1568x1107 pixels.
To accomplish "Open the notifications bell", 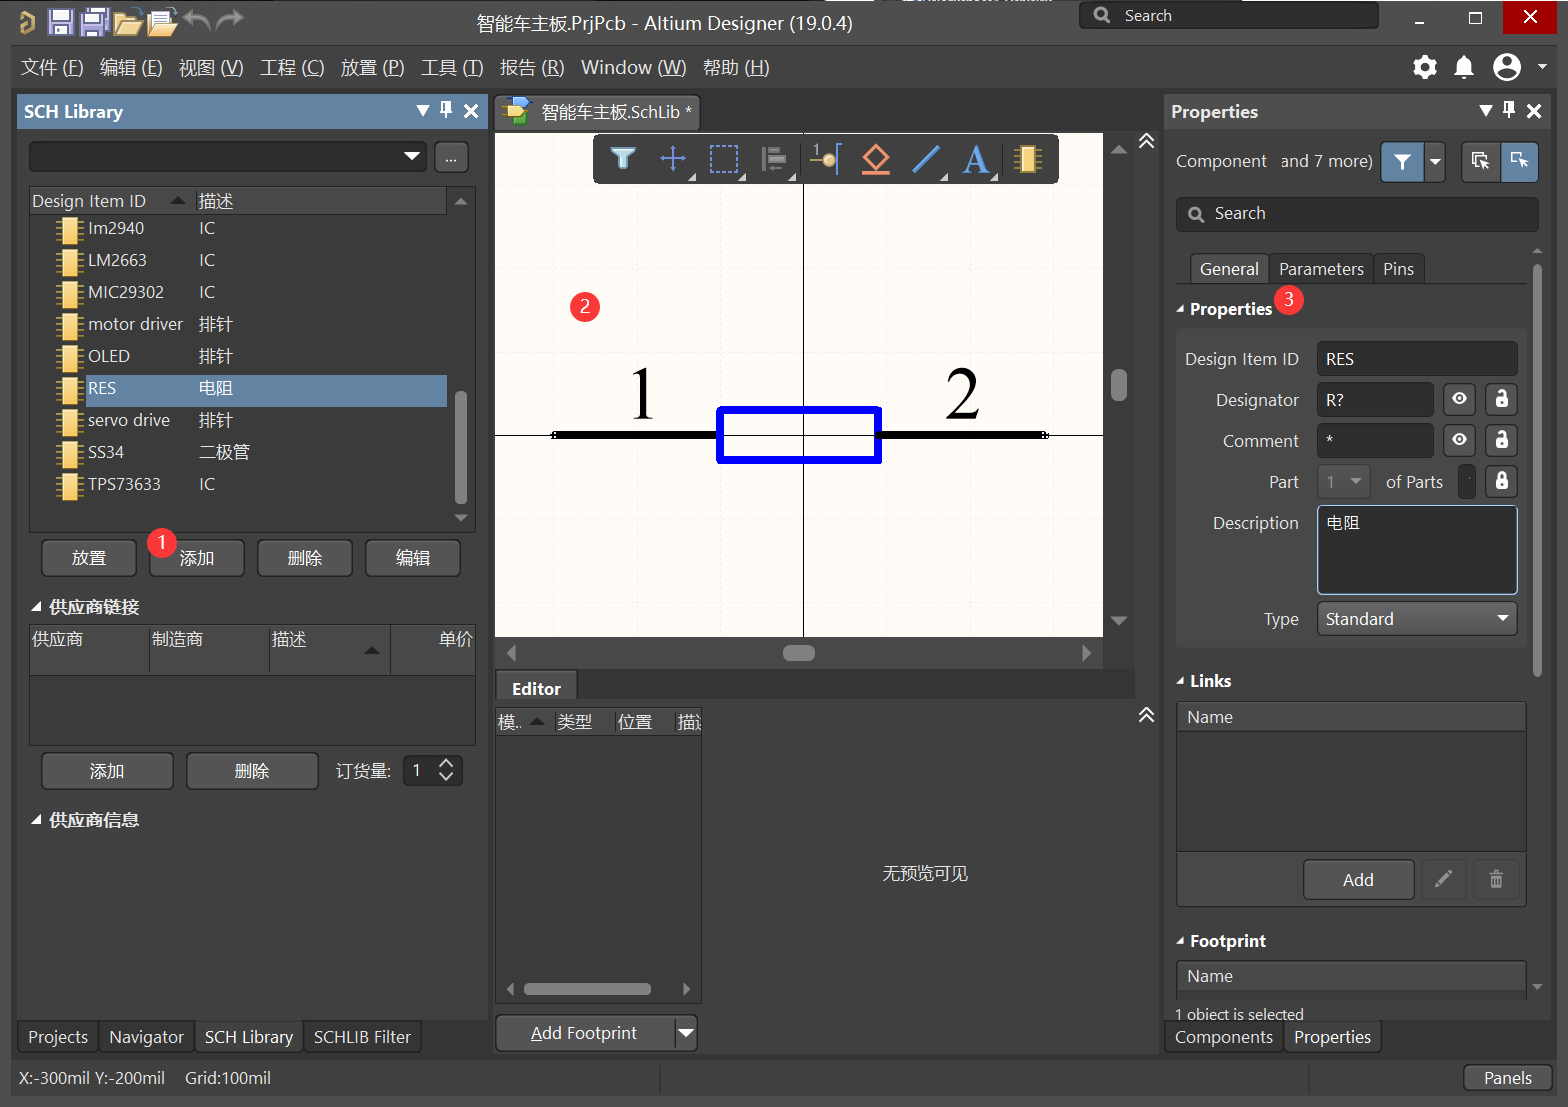I will click(1464, 67).
